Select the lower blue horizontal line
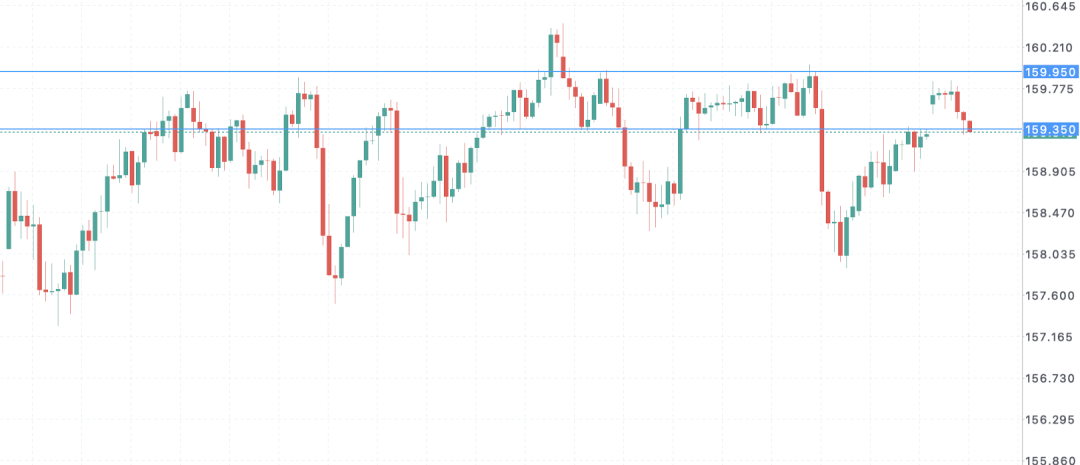Viewport: 1080px width, 465px height. click(x=510, y=129)
